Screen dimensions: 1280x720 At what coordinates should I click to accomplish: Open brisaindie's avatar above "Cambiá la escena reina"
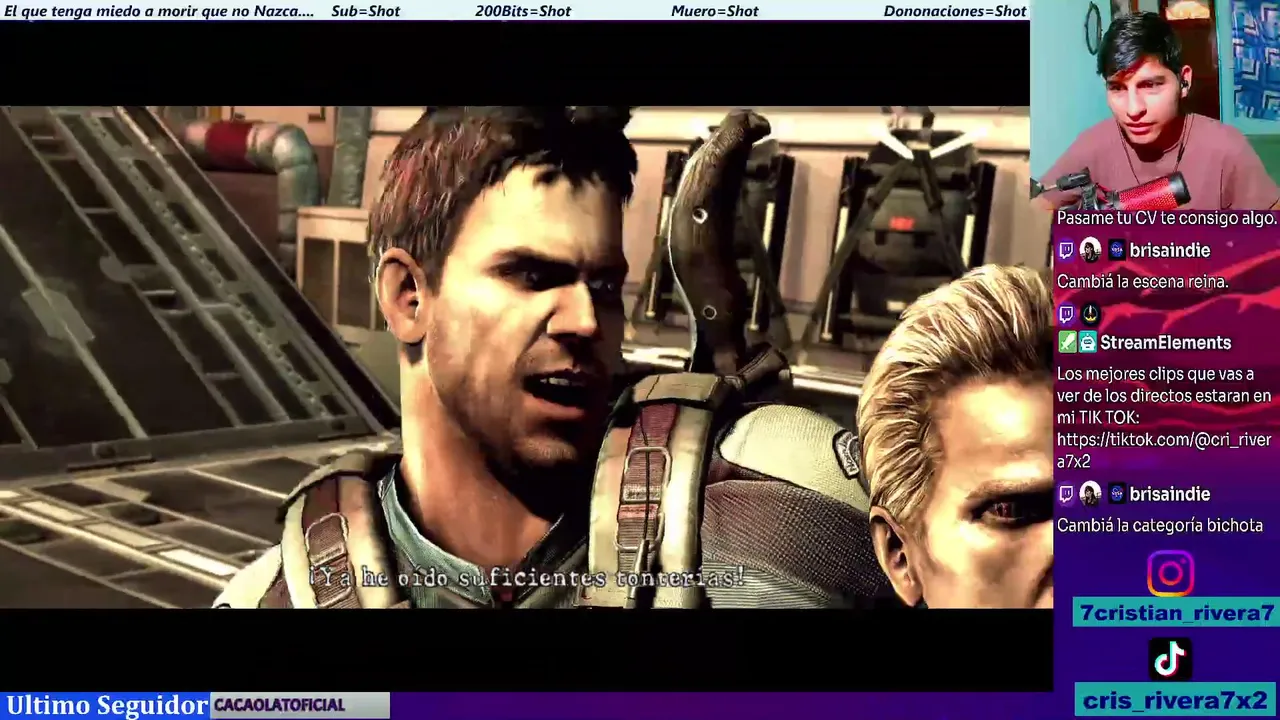click(x=1090, y=250)
